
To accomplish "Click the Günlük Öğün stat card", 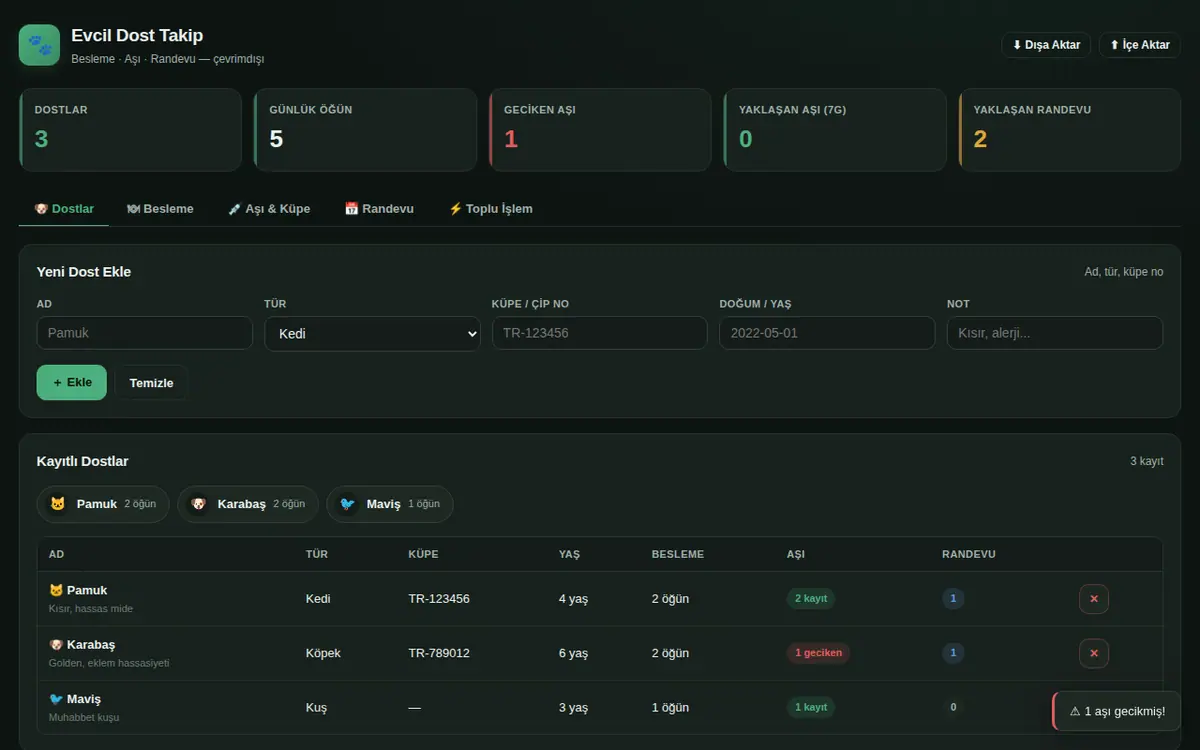I will pyautogui.click(x=365, y=130).
